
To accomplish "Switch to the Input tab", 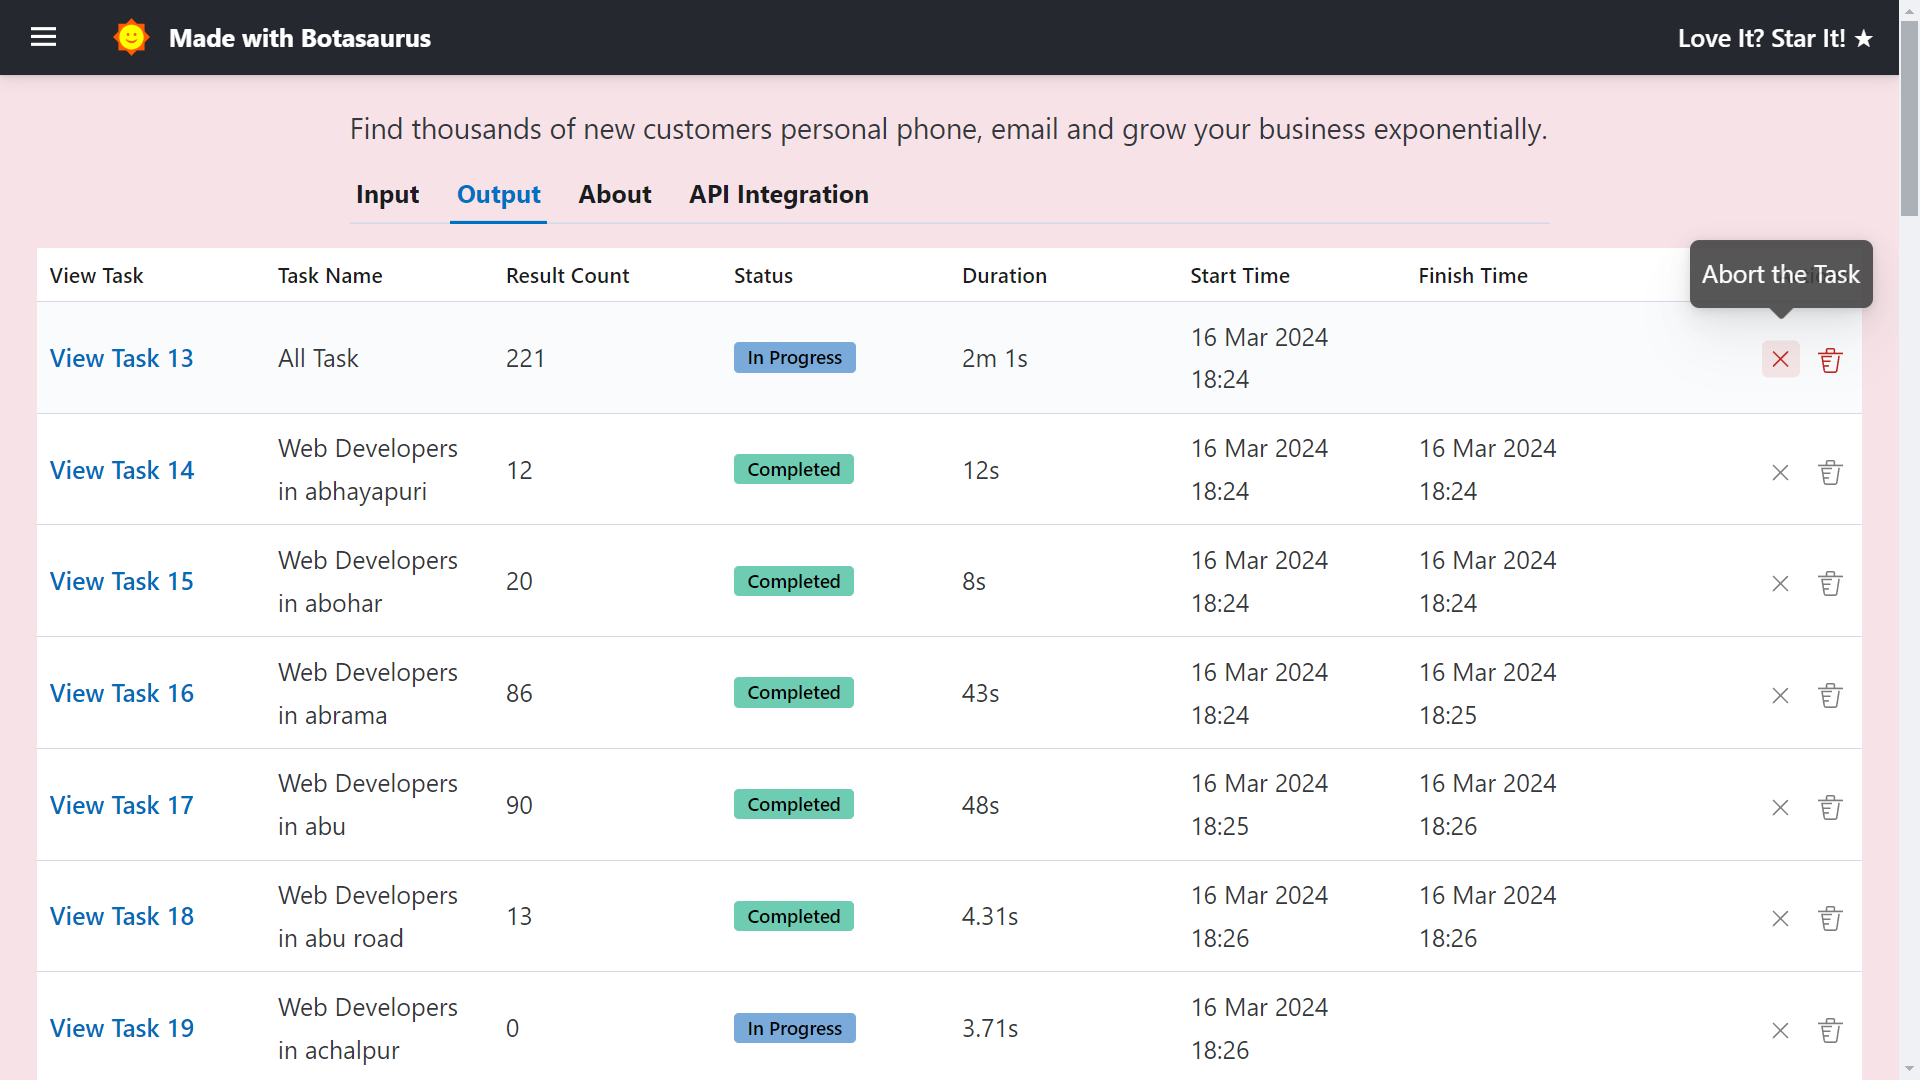I will coord(387,194).
